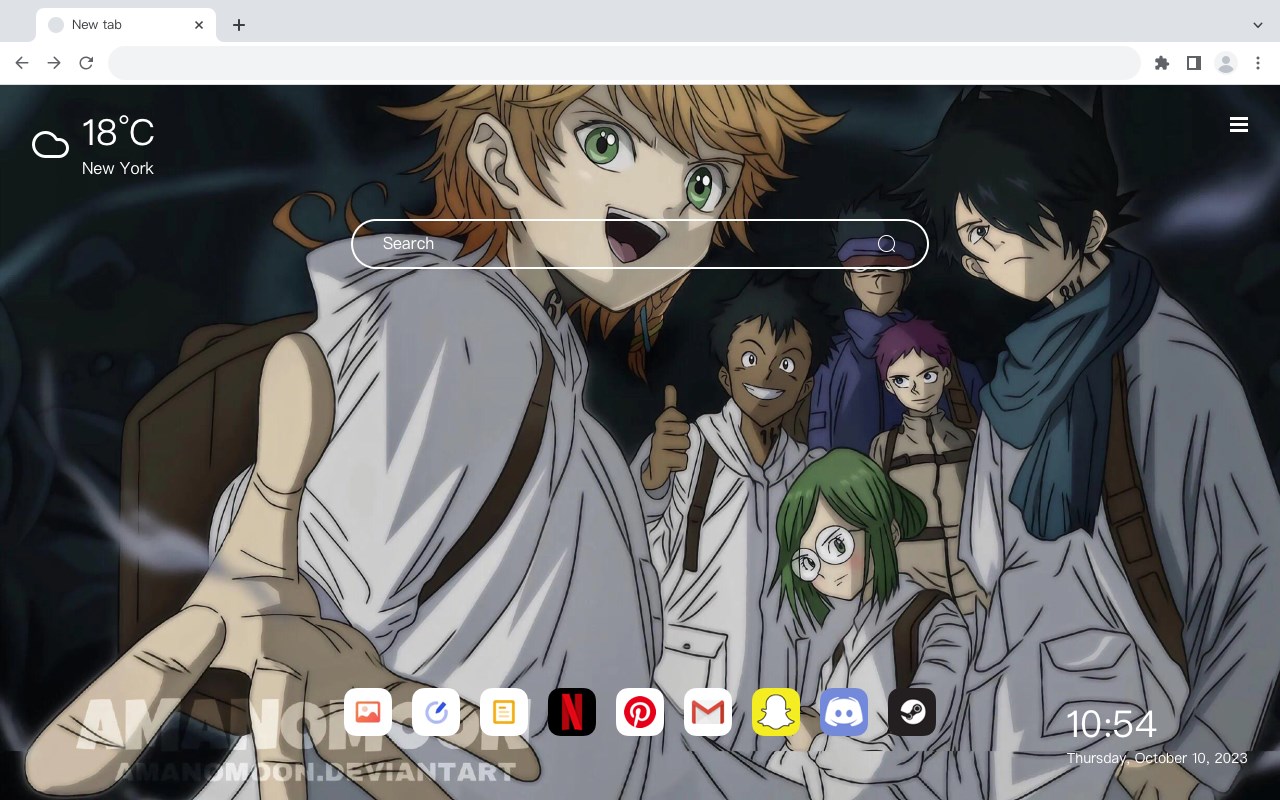Add a new browser tab
This screenshot has height=800, width=1280.
pyautogui.click(x=238, y=25)
